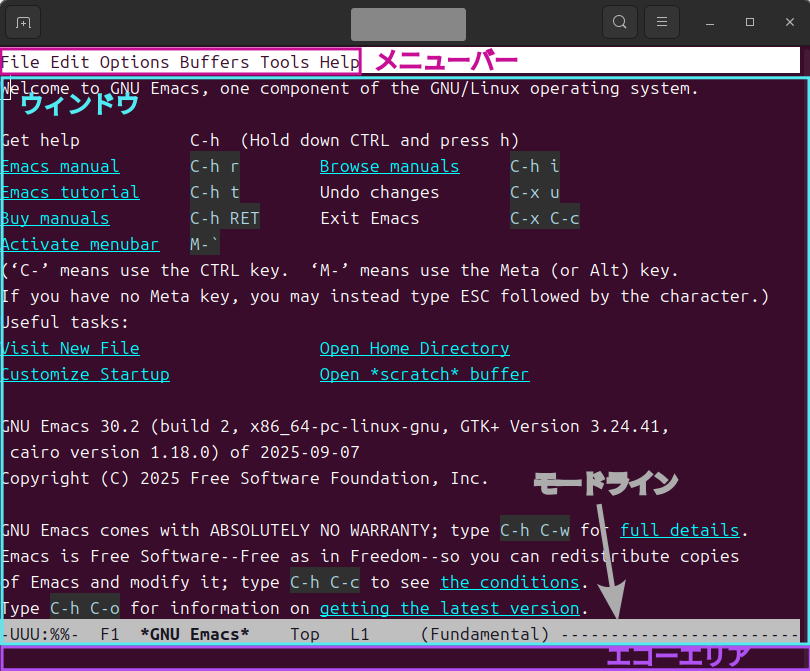Screen dimensions: 810x671
Task: Click the Open Home Directory link
Action: tap(414, 348)
